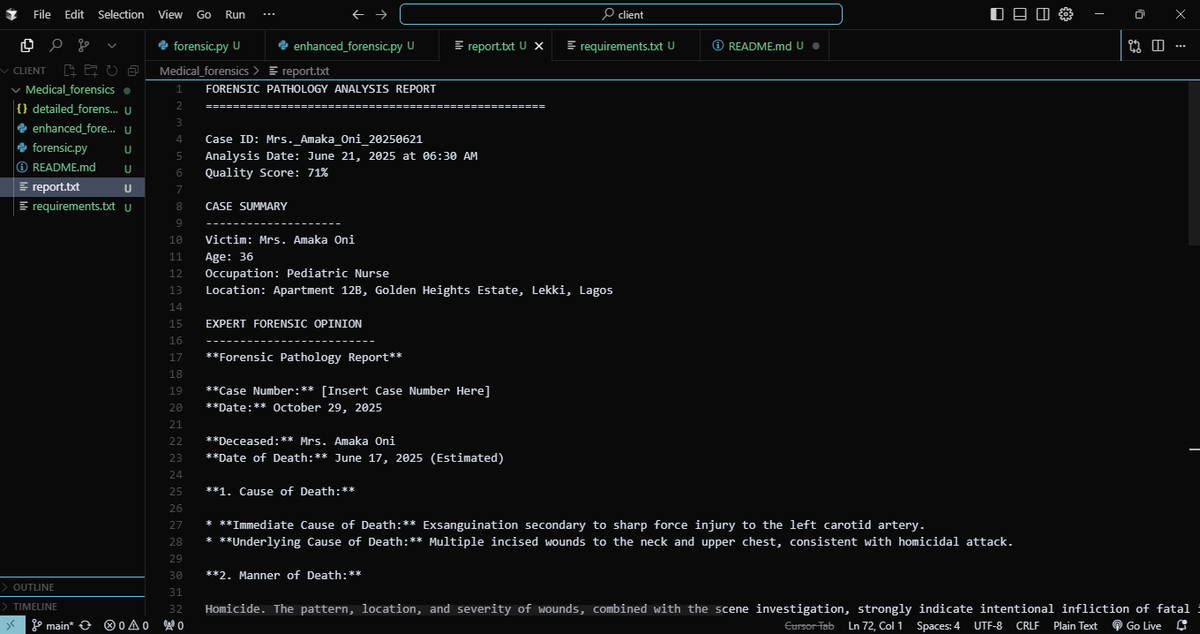Click the Ln 72, Col 1 cursor position
The height and width of the screenshot is (634, 1200).
click(875, 625)
